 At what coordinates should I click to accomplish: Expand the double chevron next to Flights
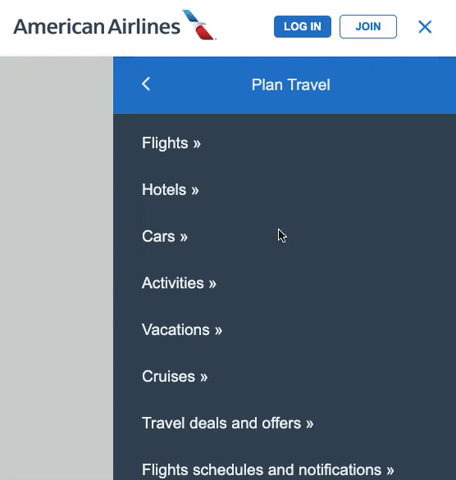click(197, 144)
